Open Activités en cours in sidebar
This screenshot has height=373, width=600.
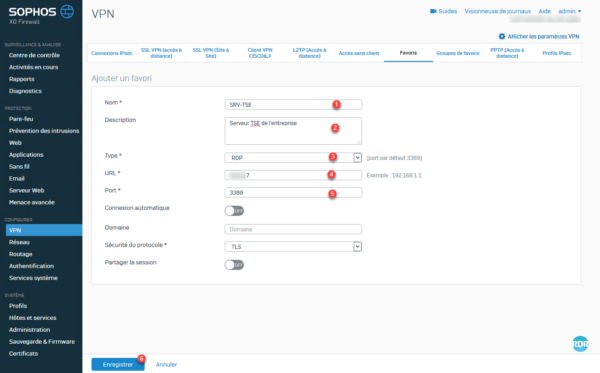pyautogui.click(x=34, y=67)
